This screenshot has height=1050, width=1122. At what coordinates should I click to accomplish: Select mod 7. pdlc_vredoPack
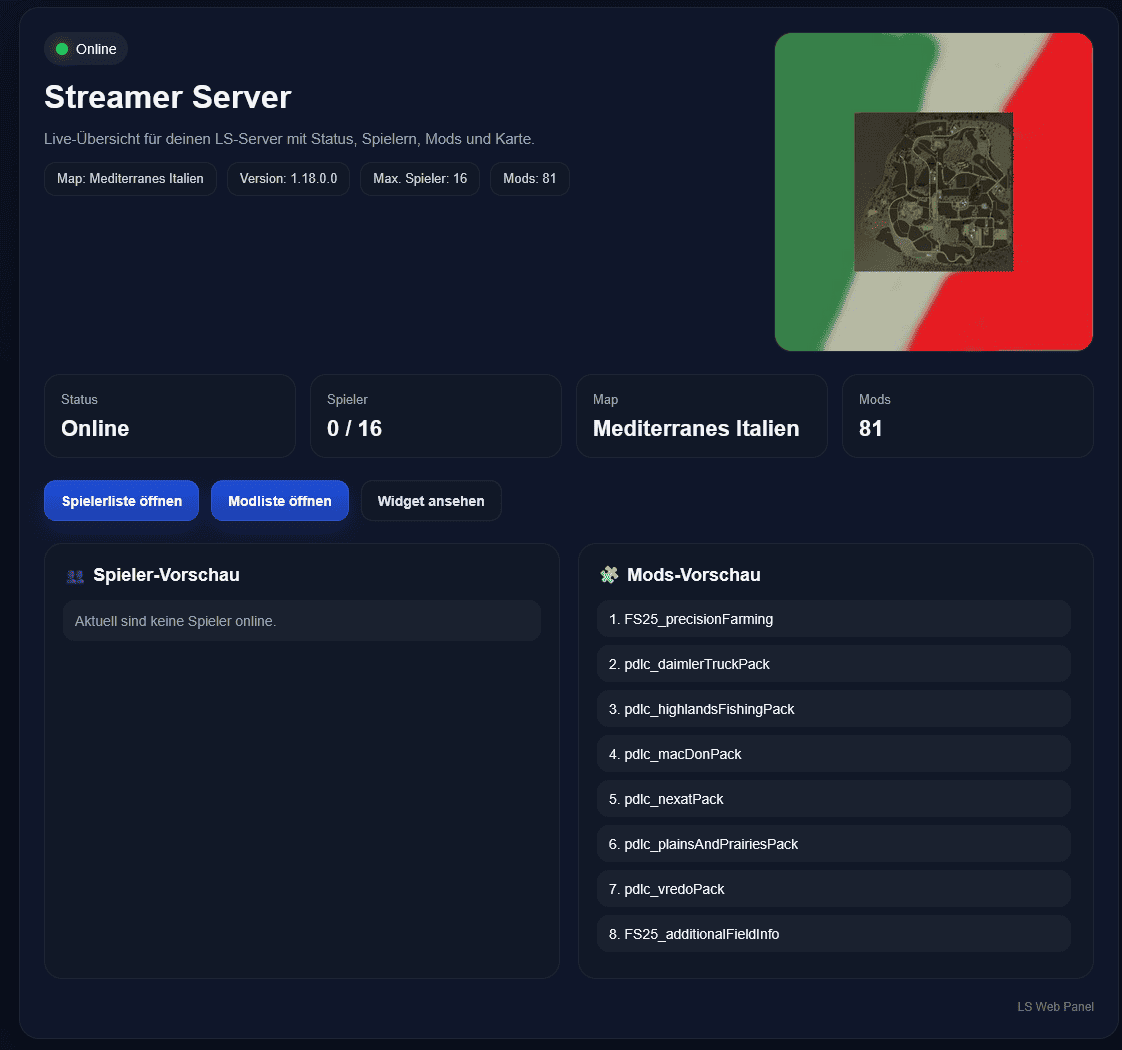(834, 889)
